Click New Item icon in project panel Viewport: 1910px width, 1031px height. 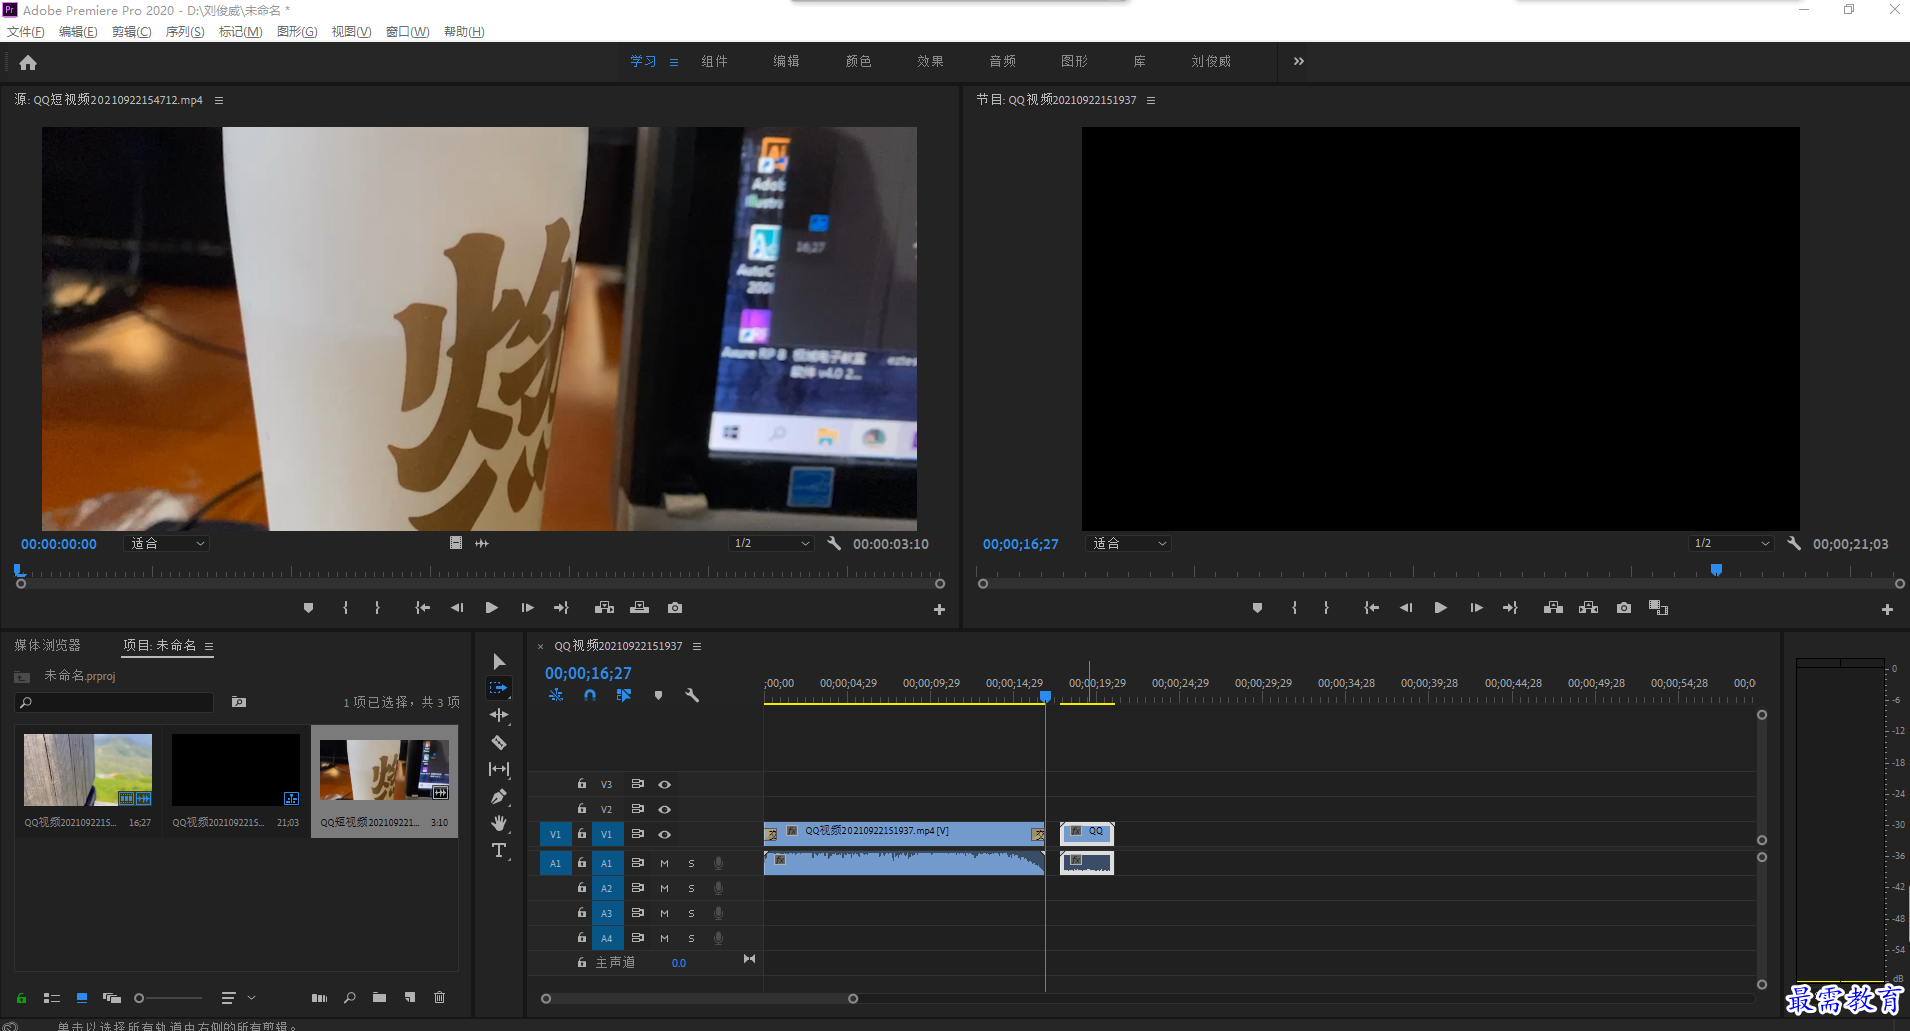(410, 997)
